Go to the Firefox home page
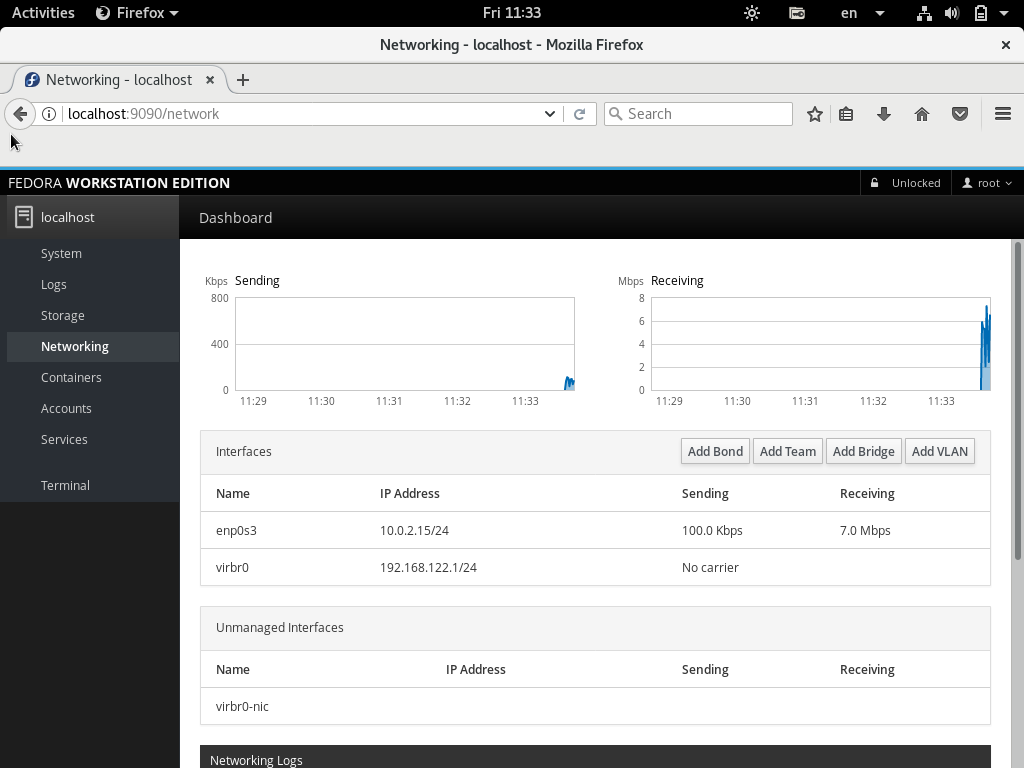Viewport: 1024px width, 768px height. pos(921,114)
